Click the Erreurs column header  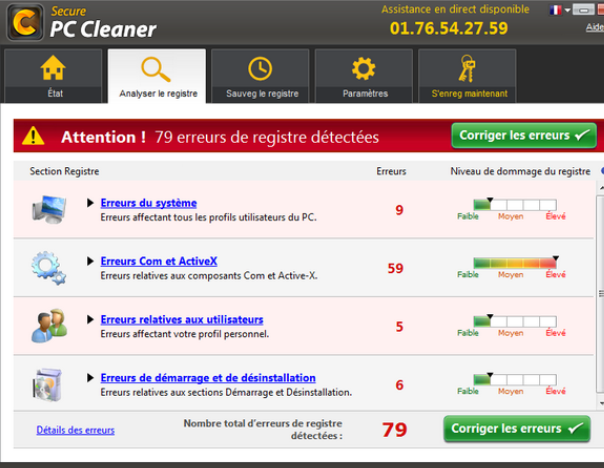391,171
